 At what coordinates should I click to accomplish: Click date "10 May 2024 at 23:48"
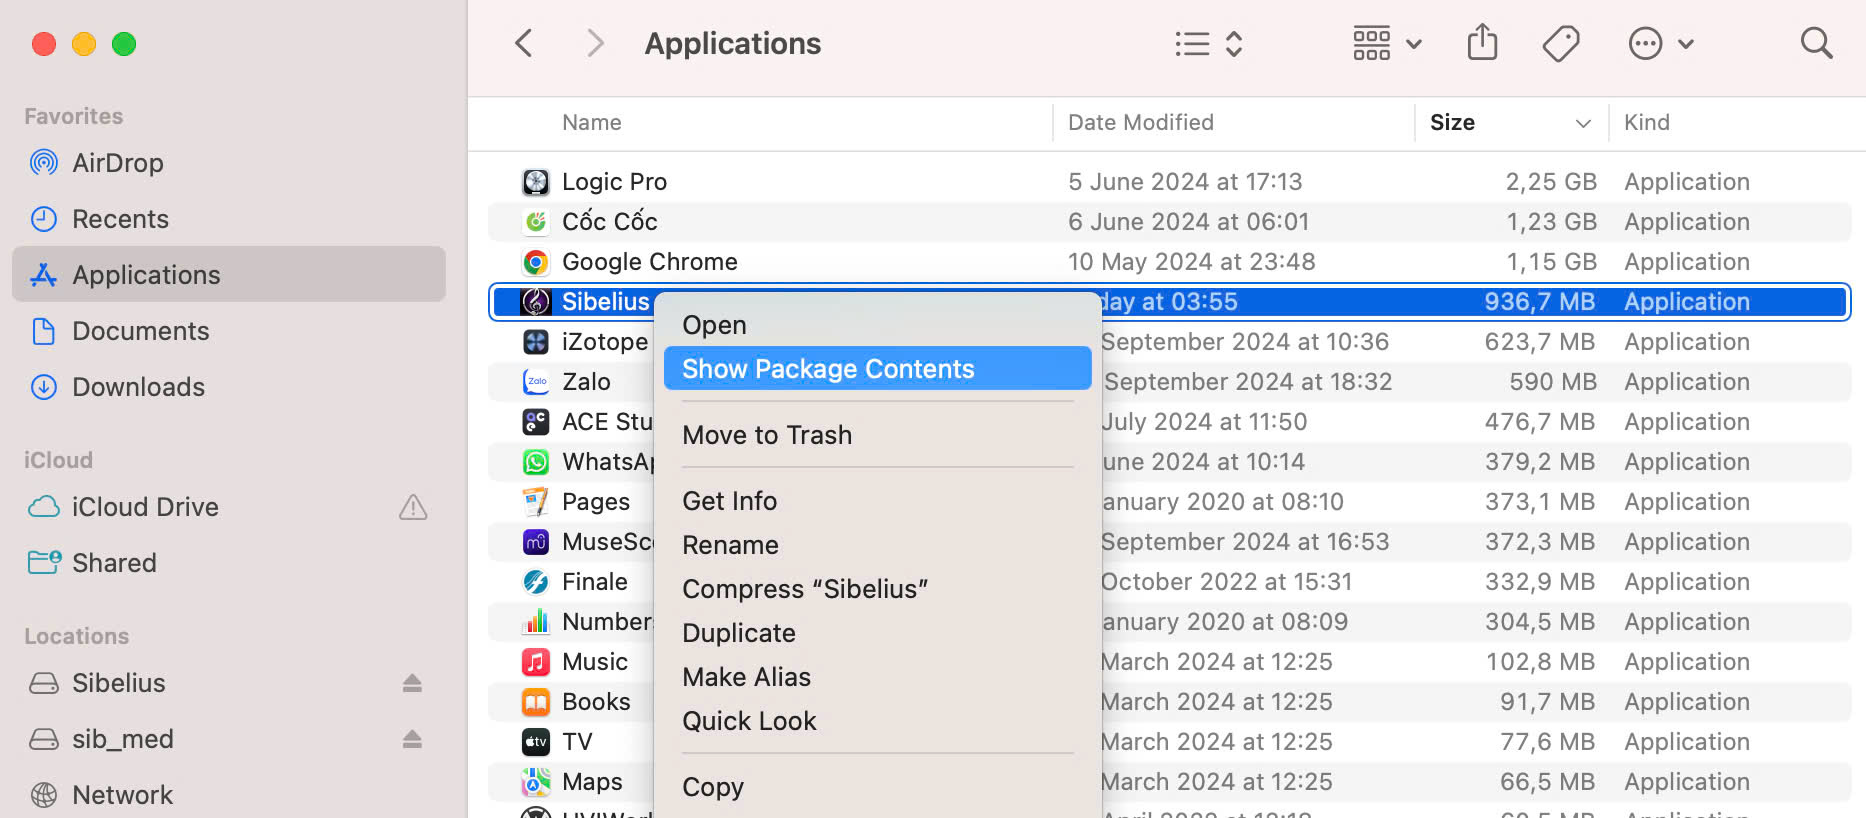click(1191, 262)
